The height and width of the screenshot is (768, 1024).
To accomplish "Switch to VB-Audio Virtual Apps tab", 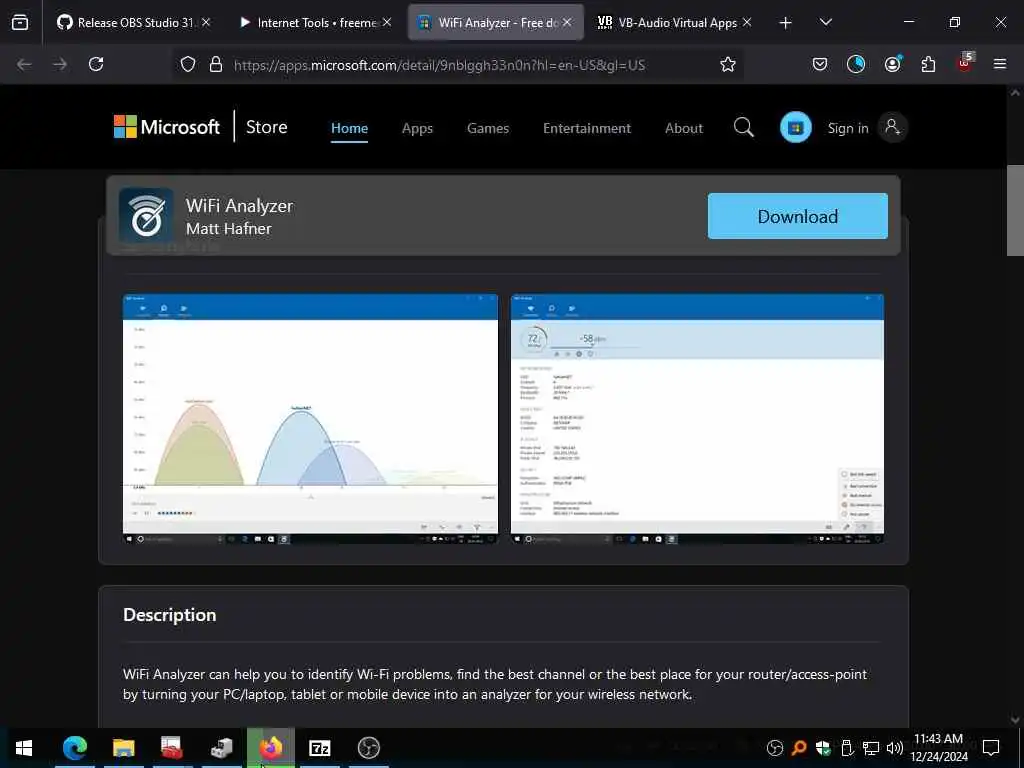I will click(x=675, y=22).
